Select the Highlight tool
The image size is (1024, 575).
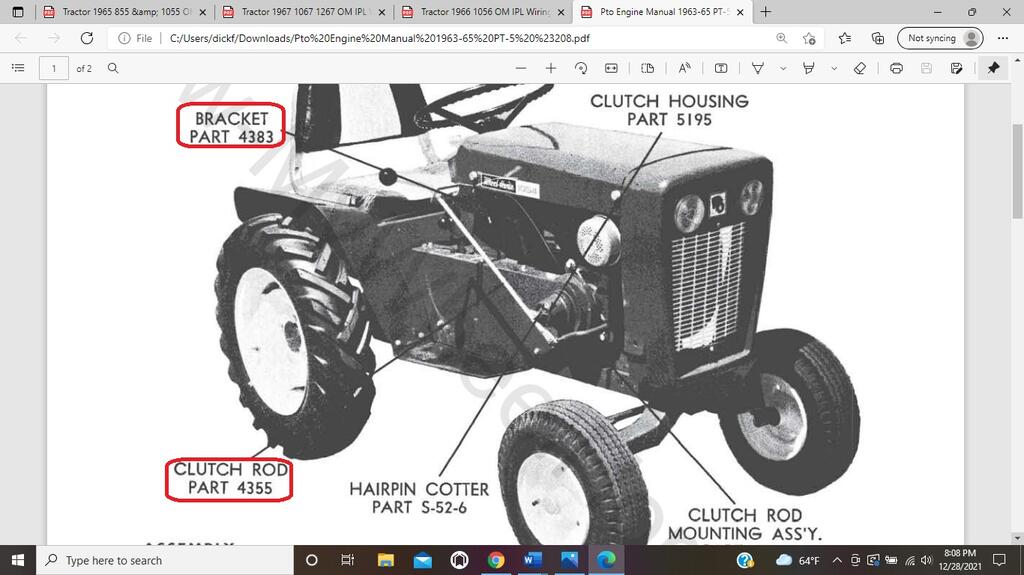tap(808, 68)
